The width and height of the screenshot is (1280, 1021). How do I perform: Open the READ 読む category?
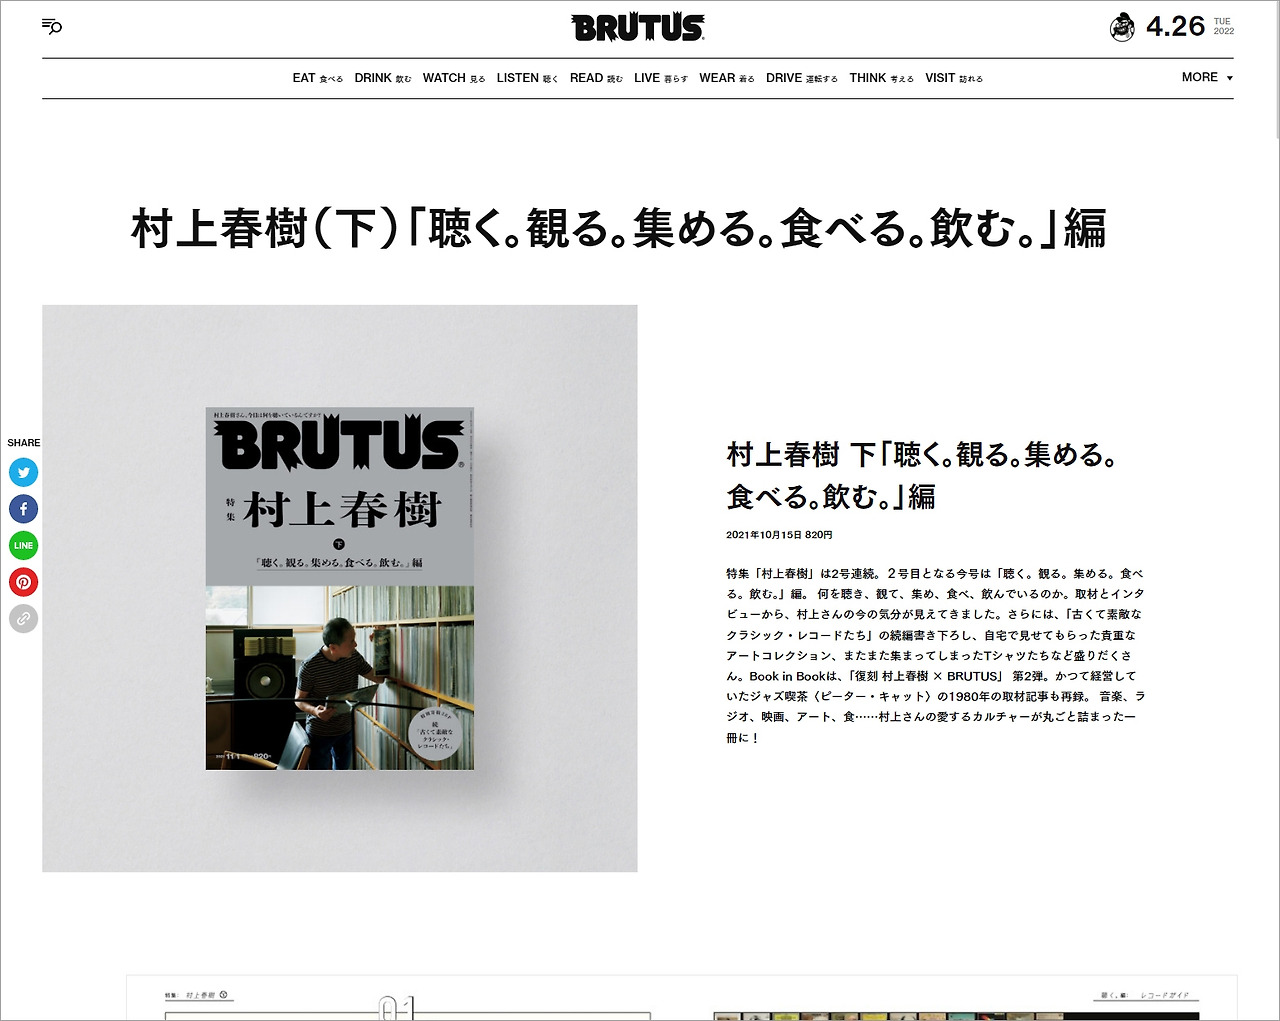point(596,78)
